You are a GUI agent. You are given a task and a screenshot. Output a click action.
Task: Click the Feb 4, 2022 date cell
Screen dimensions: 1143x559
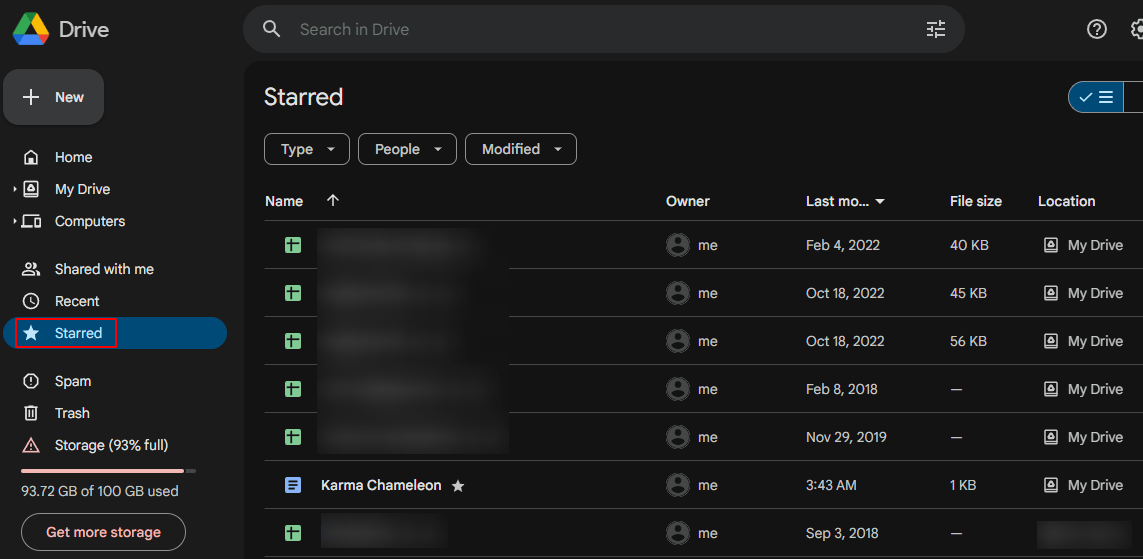click(843, 246)
